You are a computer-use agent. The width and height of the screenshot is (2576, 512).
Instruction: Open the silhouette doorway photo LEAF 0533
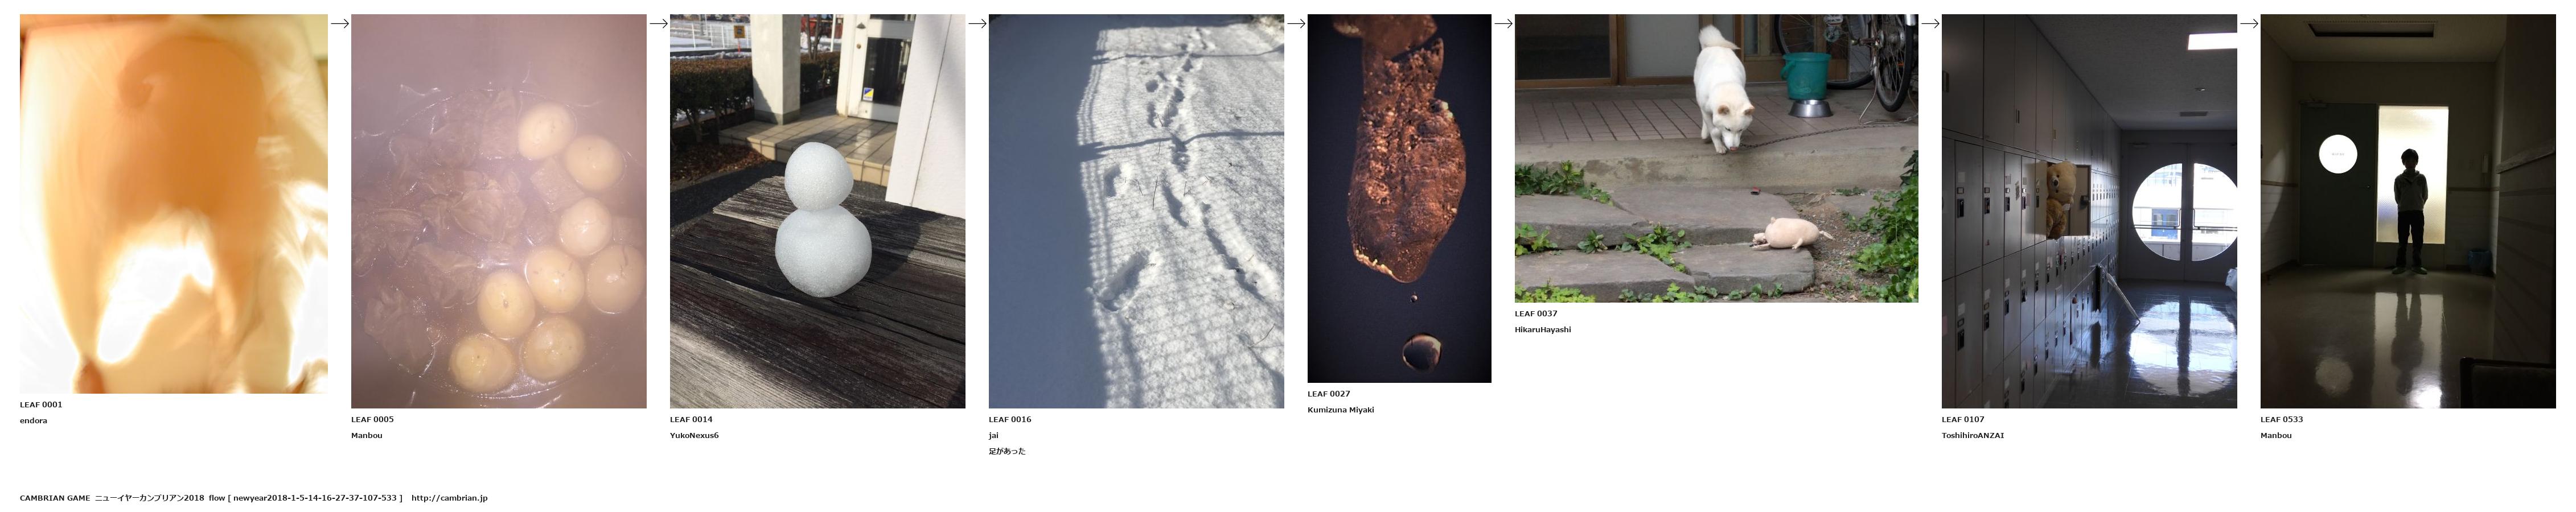click(x=2408, y=211)
